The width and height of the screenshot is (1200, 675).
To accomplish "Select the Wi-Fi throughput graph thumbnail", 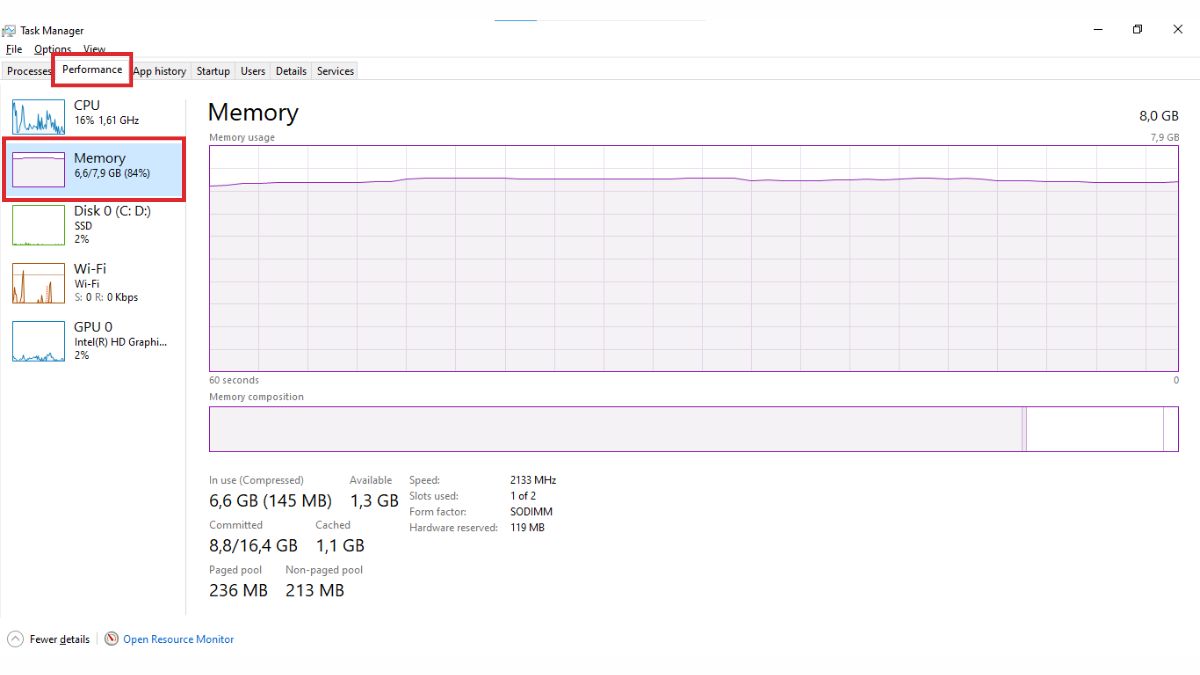I will (38, 283).
